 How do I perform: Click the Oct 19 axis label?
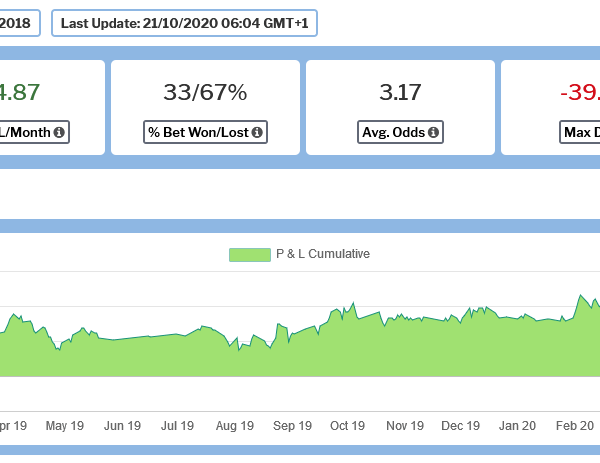click(x=347, y=426)
